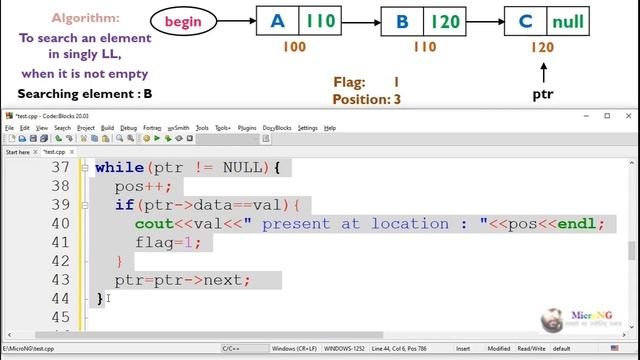Select the *test.cpp editor tab
Screen dimensions: 640x360
pos(54,152)
